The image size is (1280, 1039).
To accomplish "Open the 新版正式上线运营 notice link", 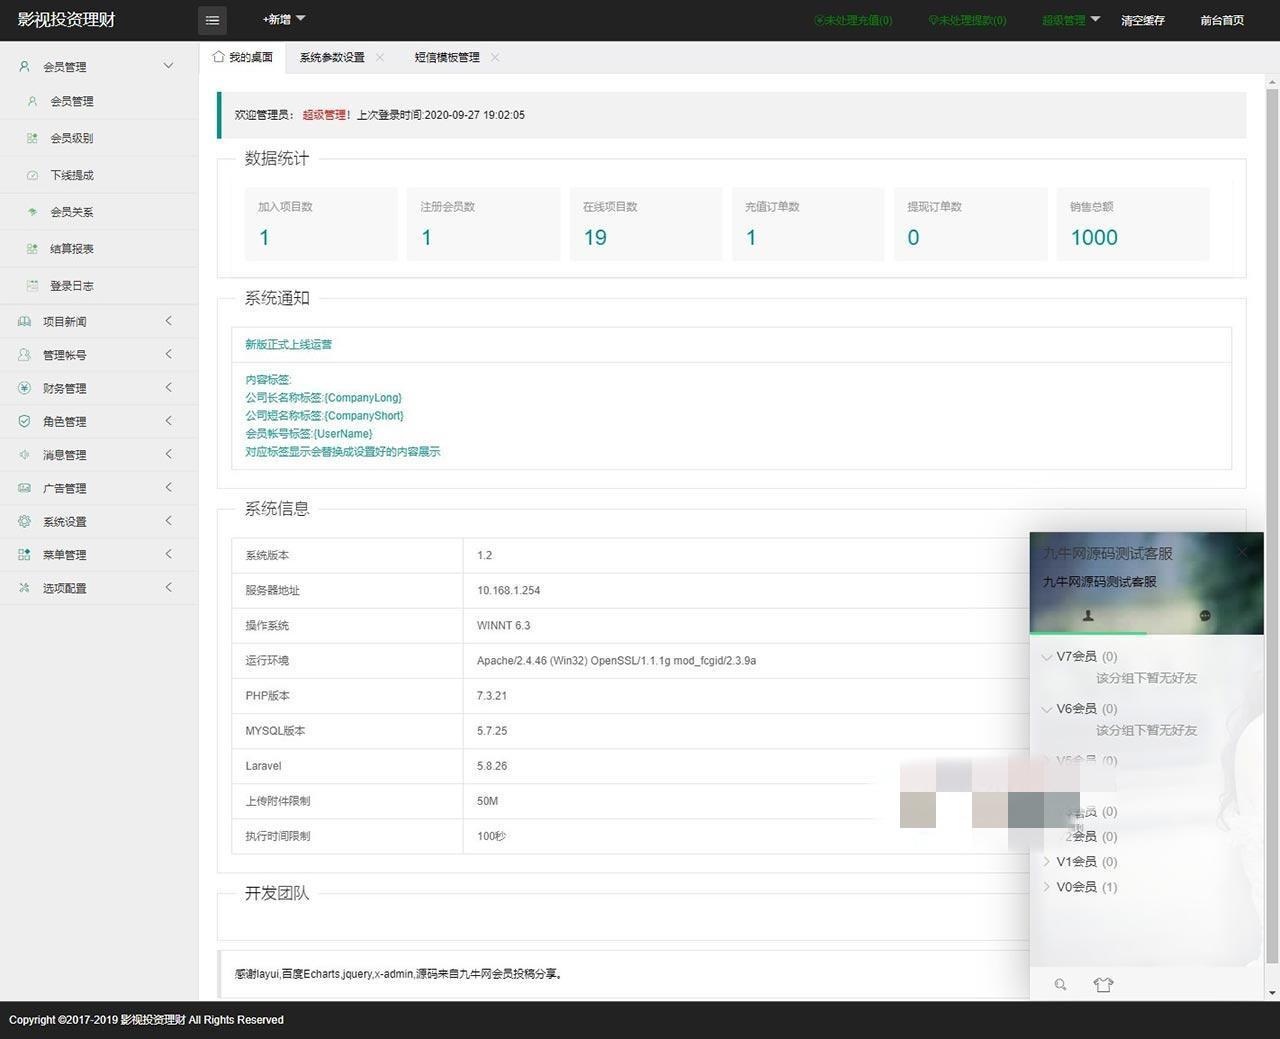I will pyautogui.click(x=288, y=344).
